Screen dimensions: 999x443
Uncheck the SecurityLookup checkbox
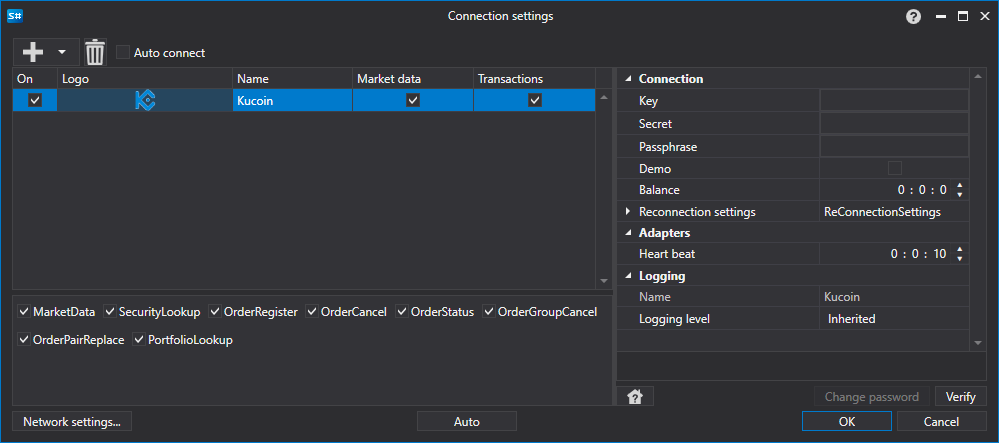[110, 312]
